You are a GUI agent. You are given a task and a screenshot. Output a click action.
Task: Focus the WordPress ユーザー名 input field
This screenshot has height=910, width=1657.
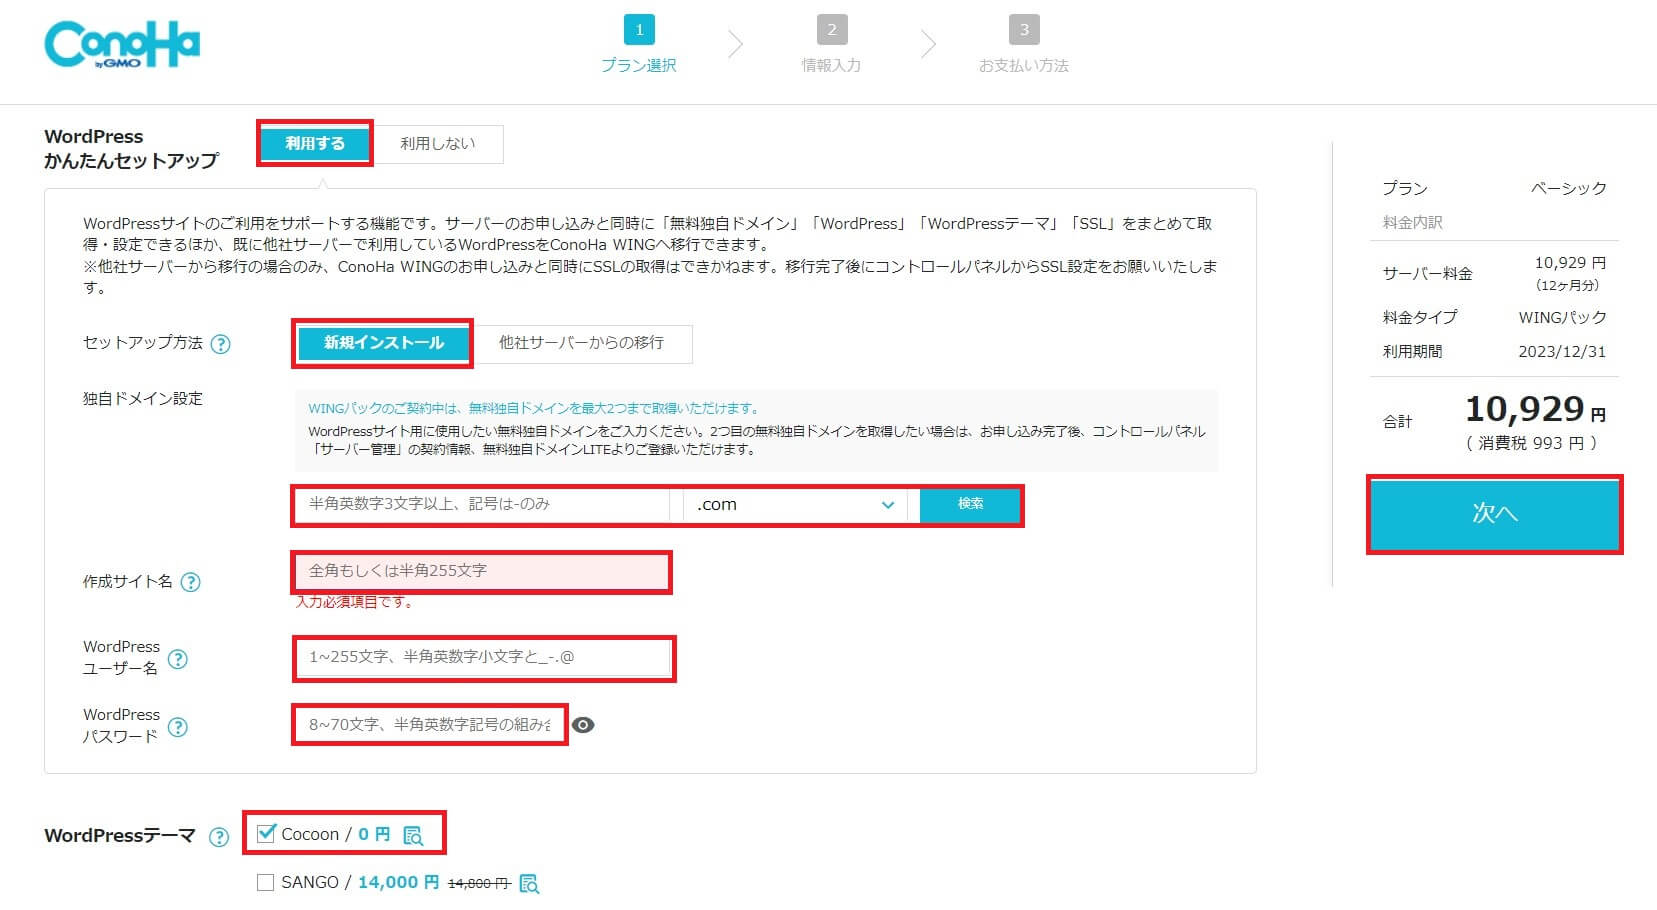(x=484, y=658)
